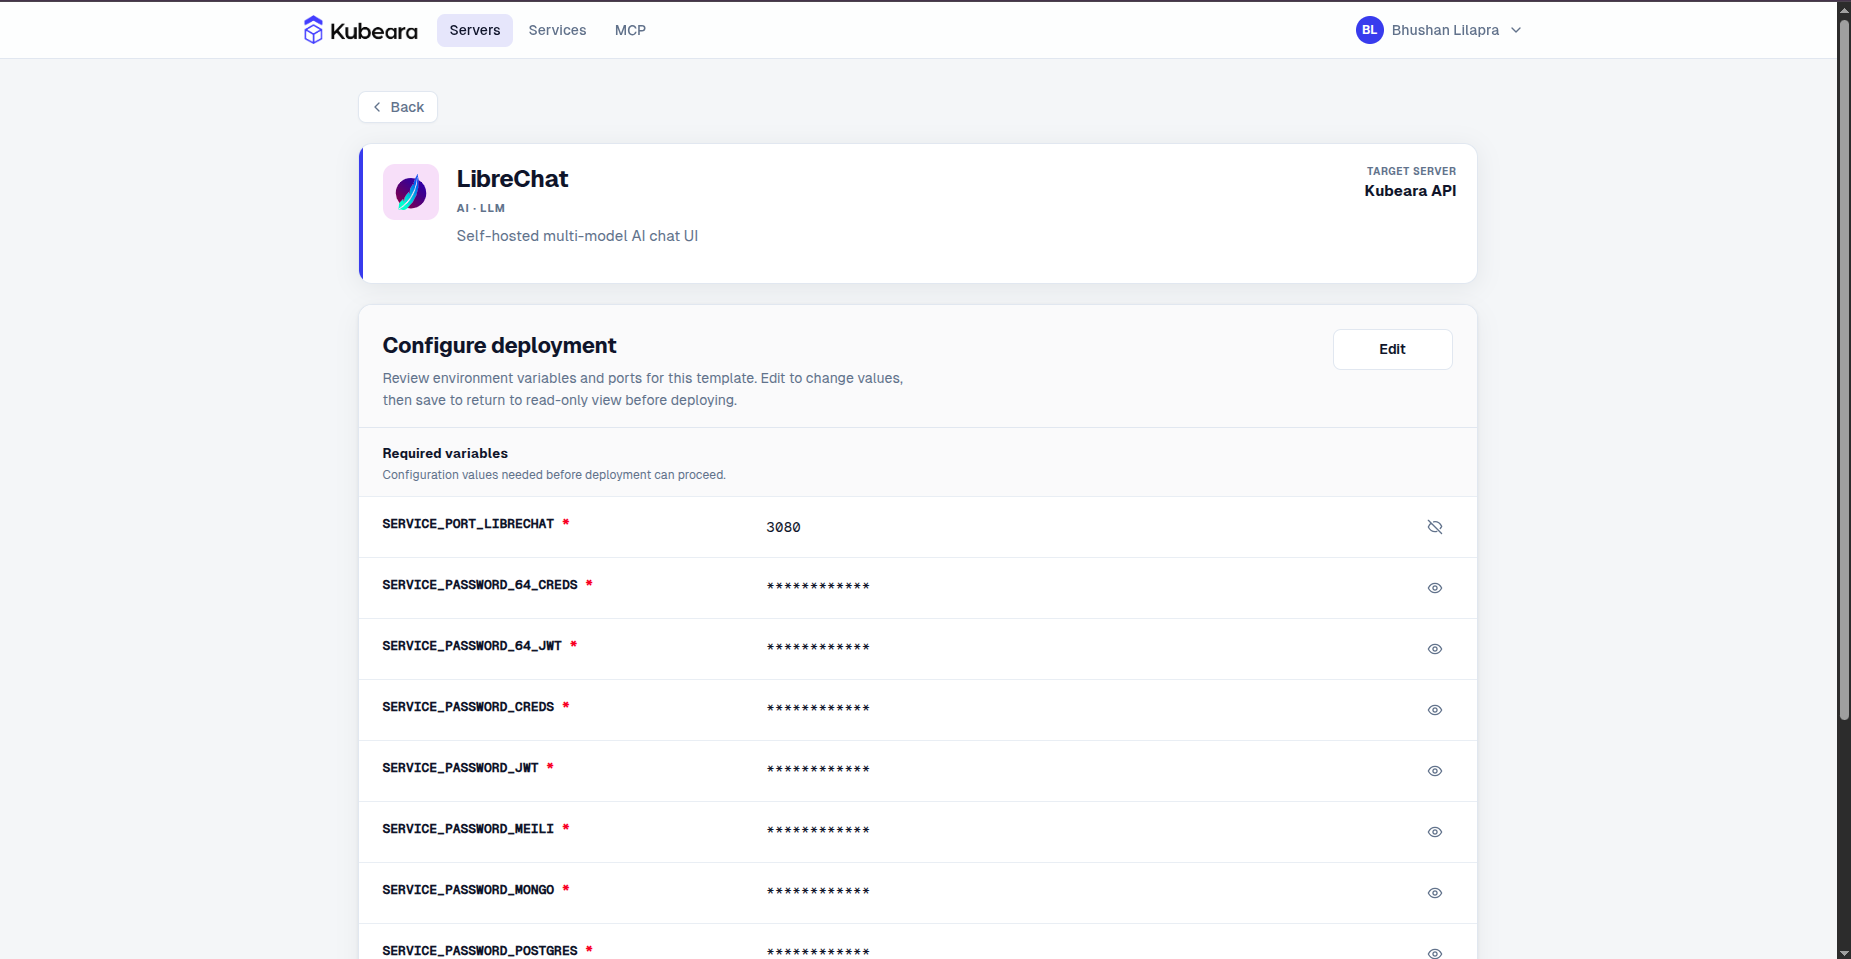The height and width of the screenshot is (959, 1851).
Task: Click the masked SERVICE_PASSWORD_64_CREDS value
Action: tap(818, 587)
